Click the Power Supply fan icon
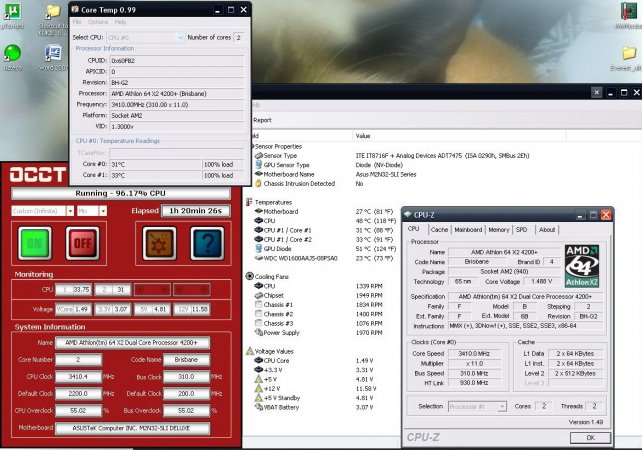The image size is (642, 450). tap(258, 332)
